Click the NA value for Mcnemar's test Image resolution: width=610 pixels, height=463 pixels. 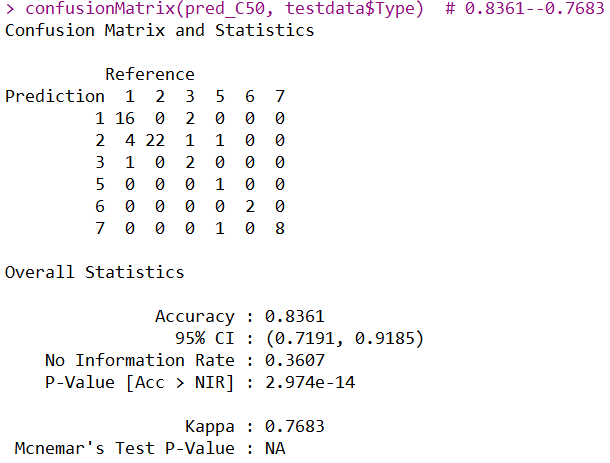(x=274, y=448)
